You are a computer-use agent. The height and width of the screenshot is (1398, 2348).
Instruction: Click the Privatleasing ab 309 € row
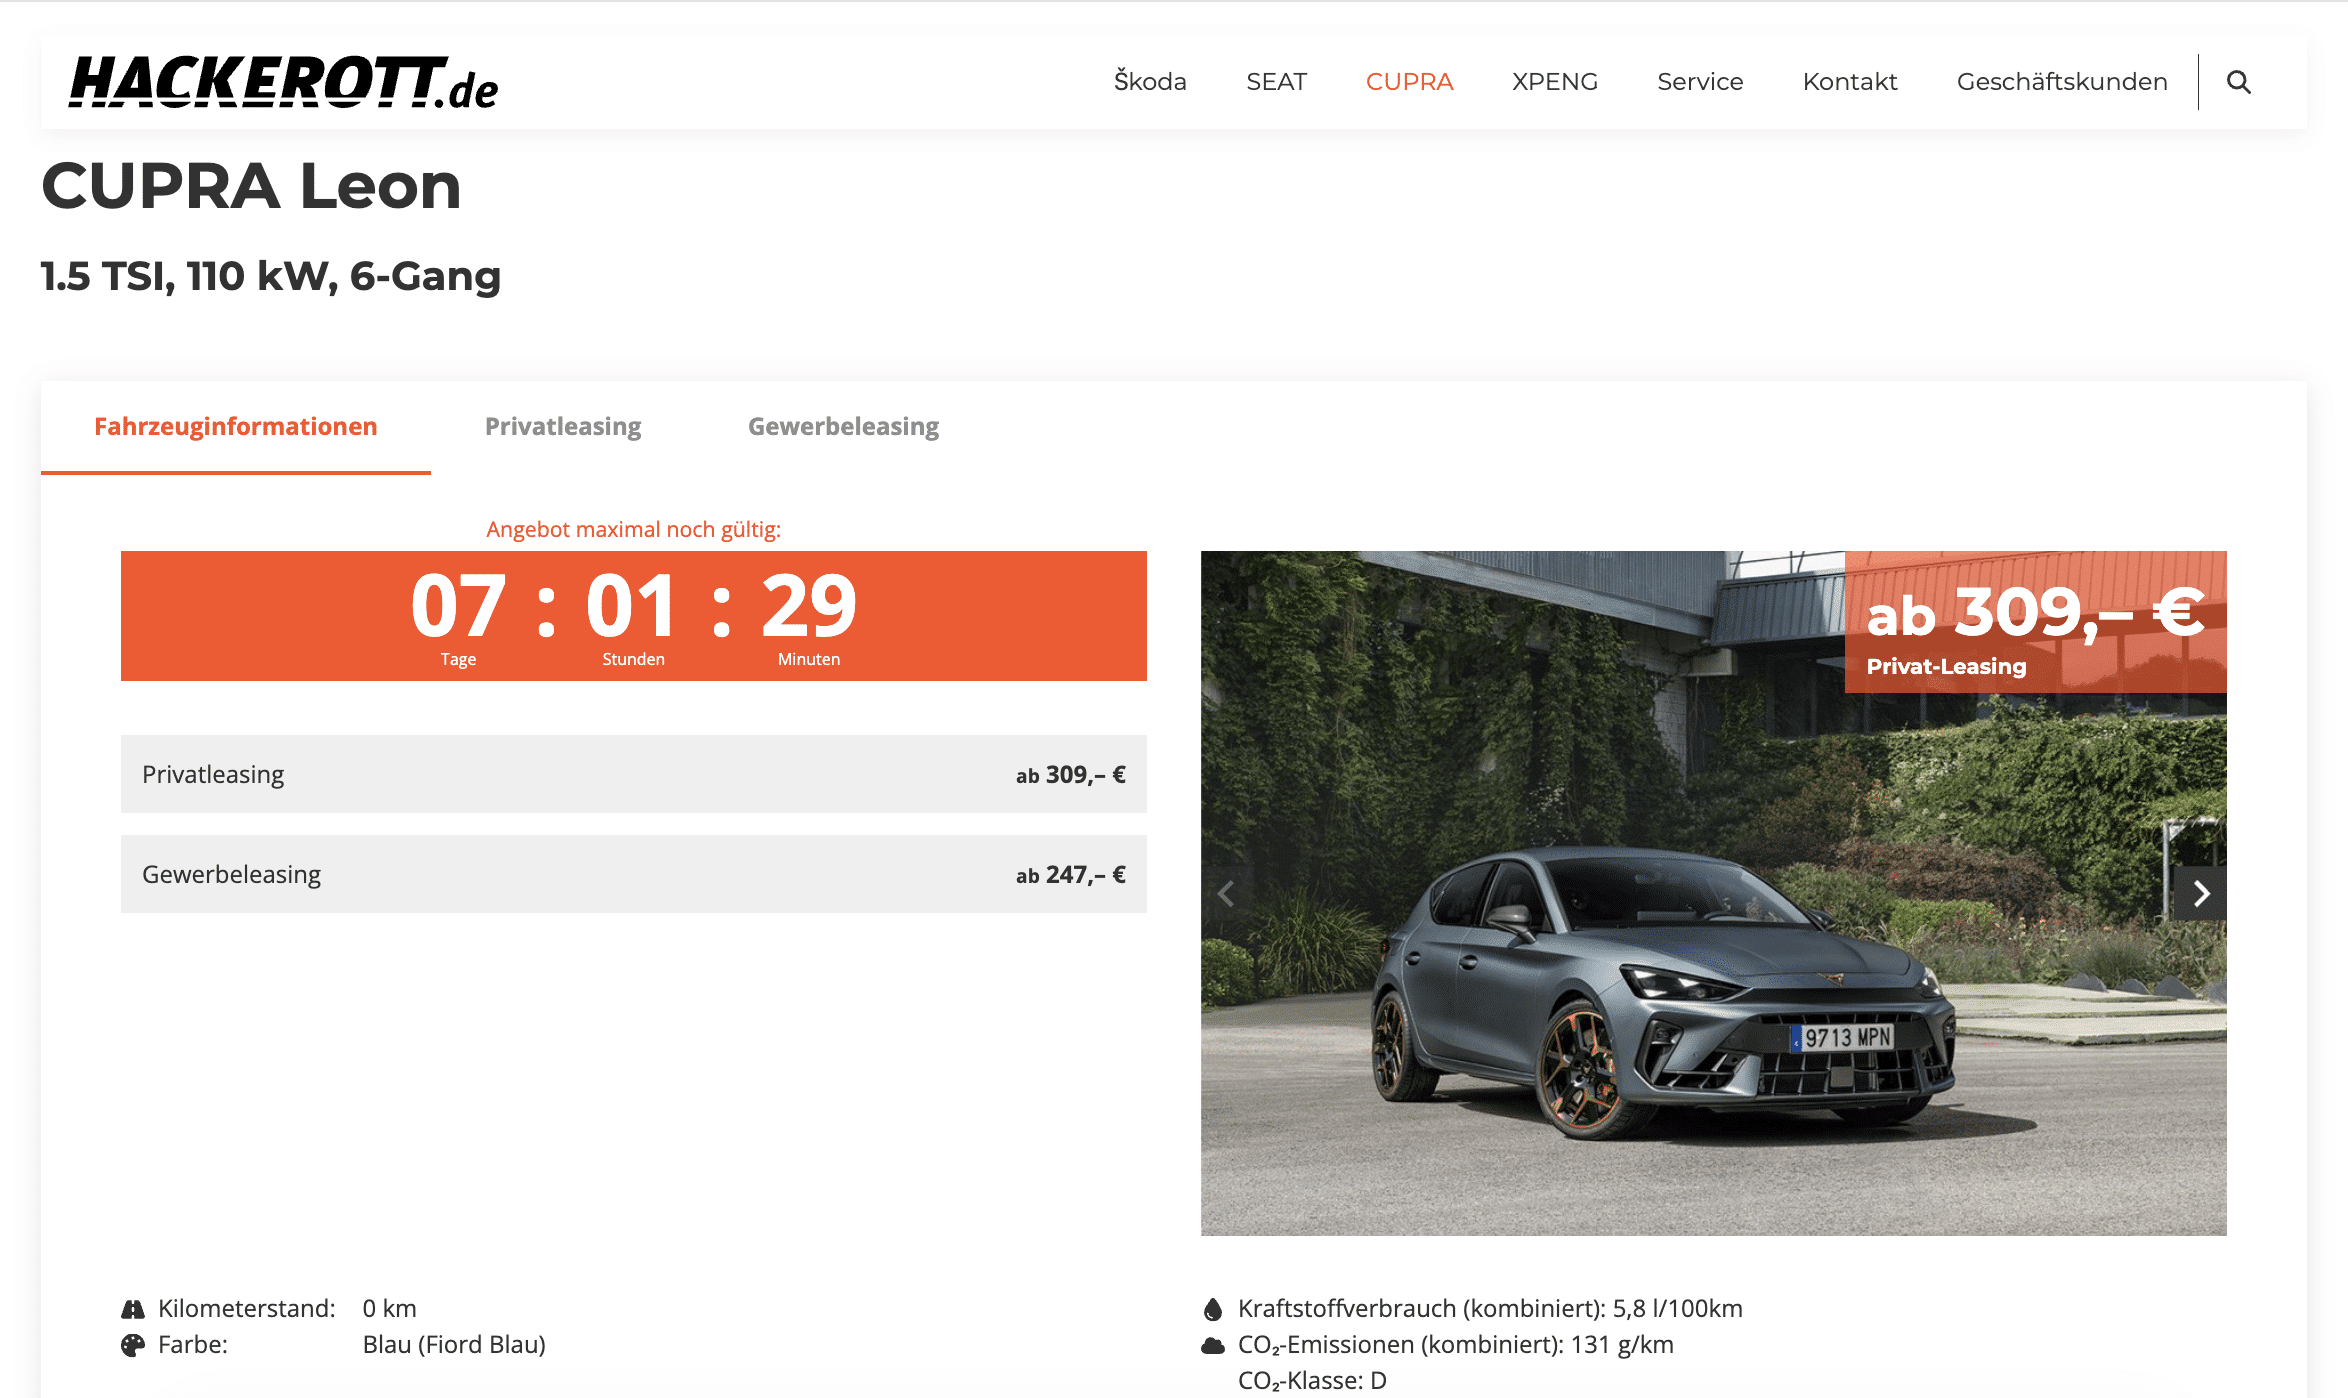[x=633, y=774]
